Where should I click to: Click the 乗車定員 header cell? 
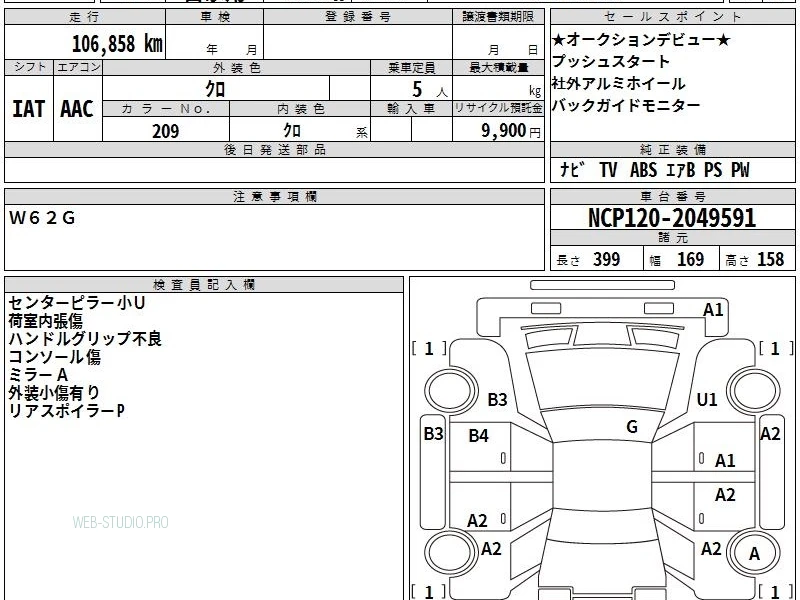(411, 67)
